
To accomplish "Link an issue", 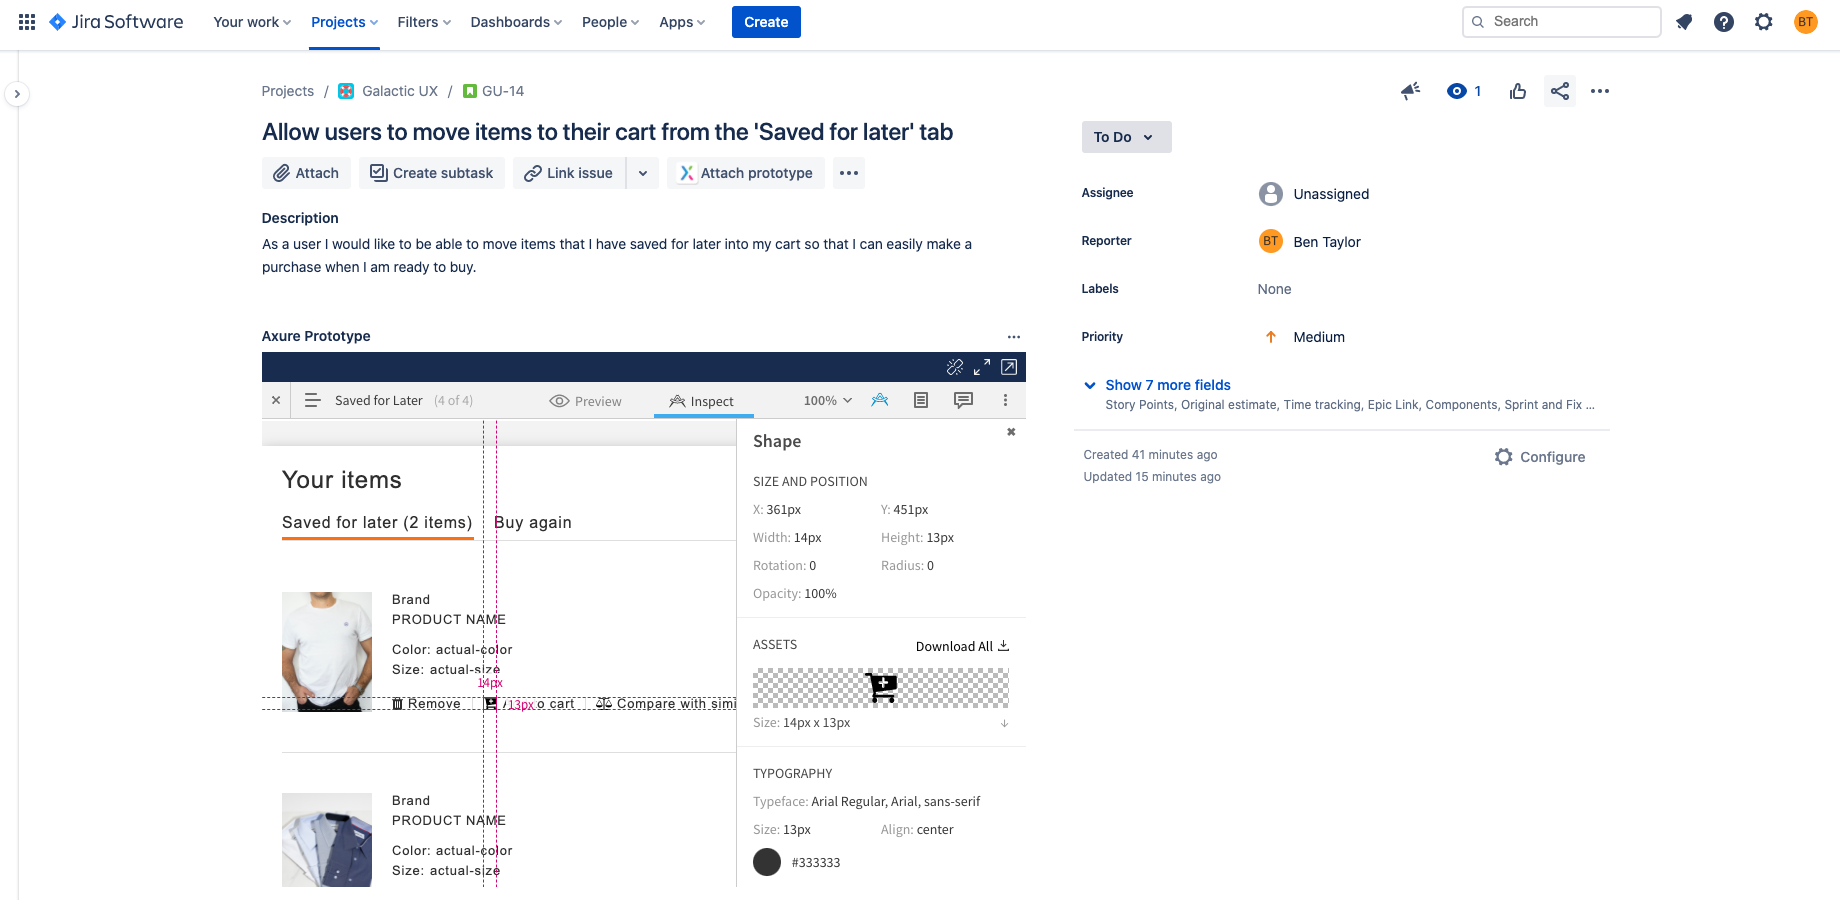I will point(569,173).
